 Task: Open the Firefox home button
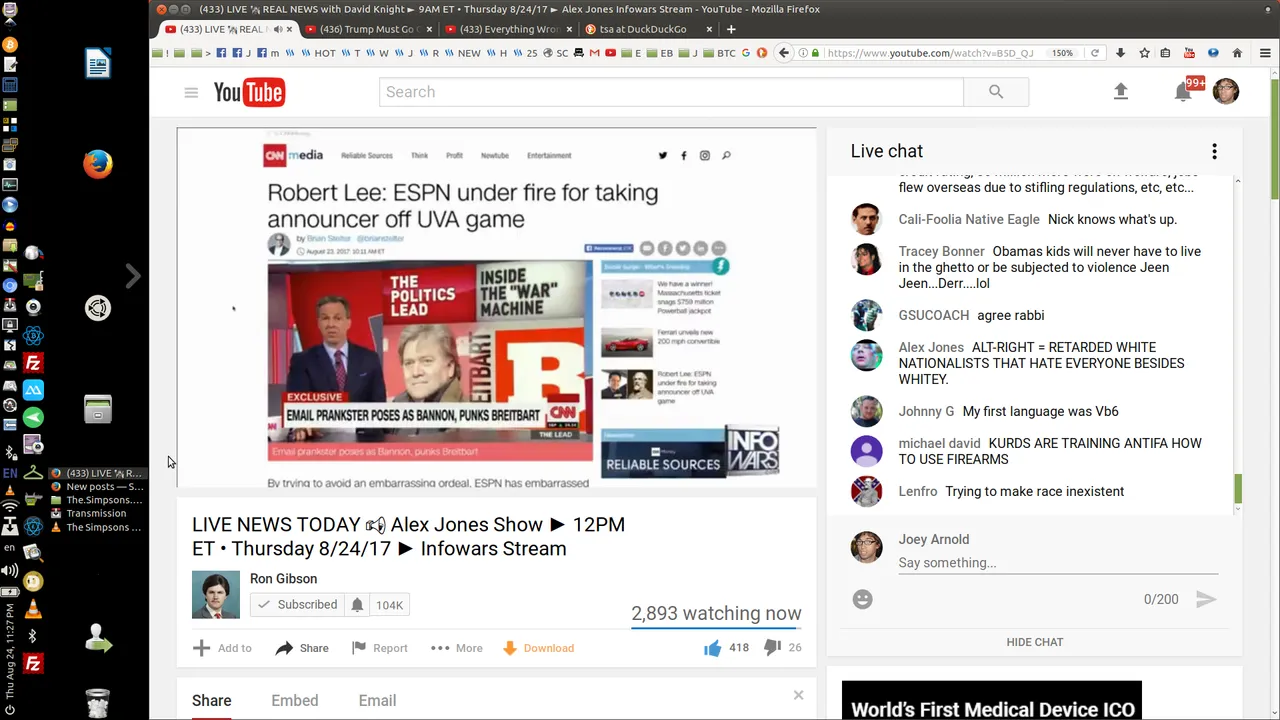[x=1237, y=53]
